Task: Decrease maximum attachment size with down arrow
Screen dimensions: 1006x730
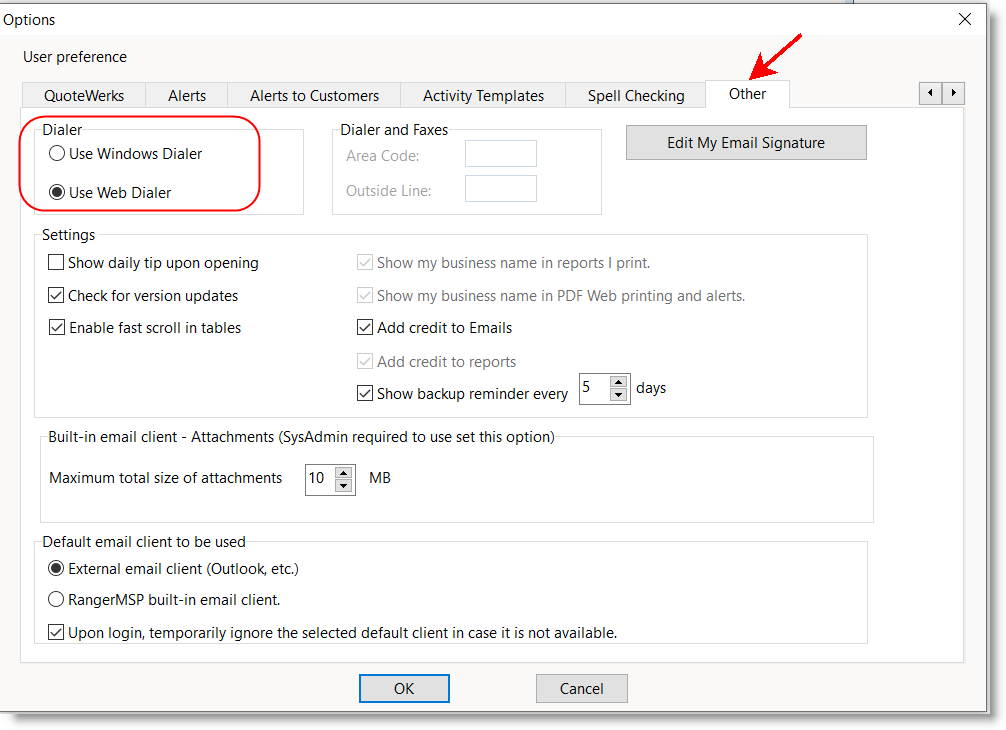Action: (x=344, y=486)
